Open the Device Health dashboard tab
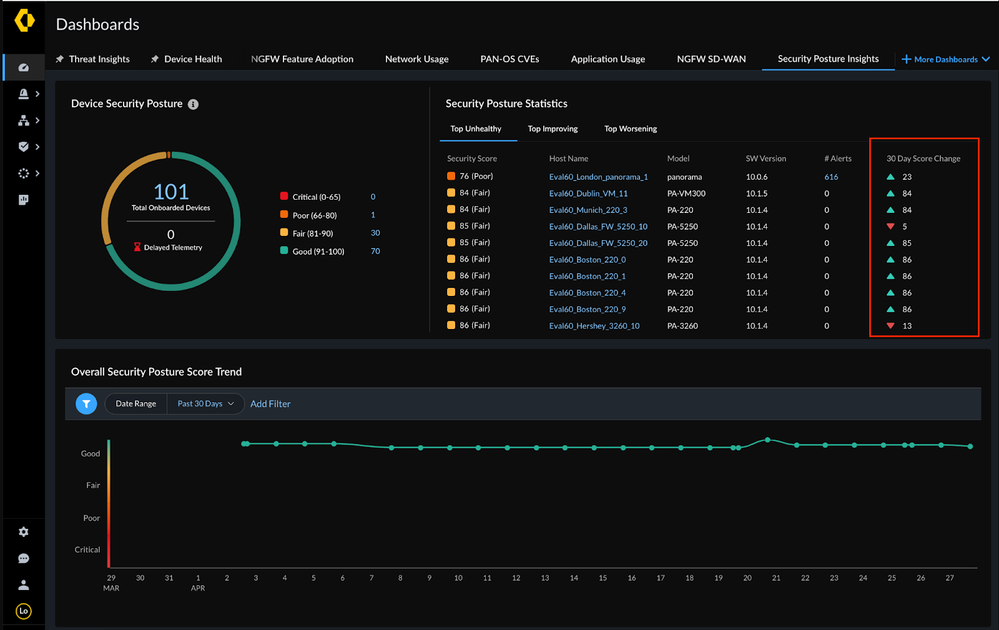The image size is (999, 630). [193, 59]
